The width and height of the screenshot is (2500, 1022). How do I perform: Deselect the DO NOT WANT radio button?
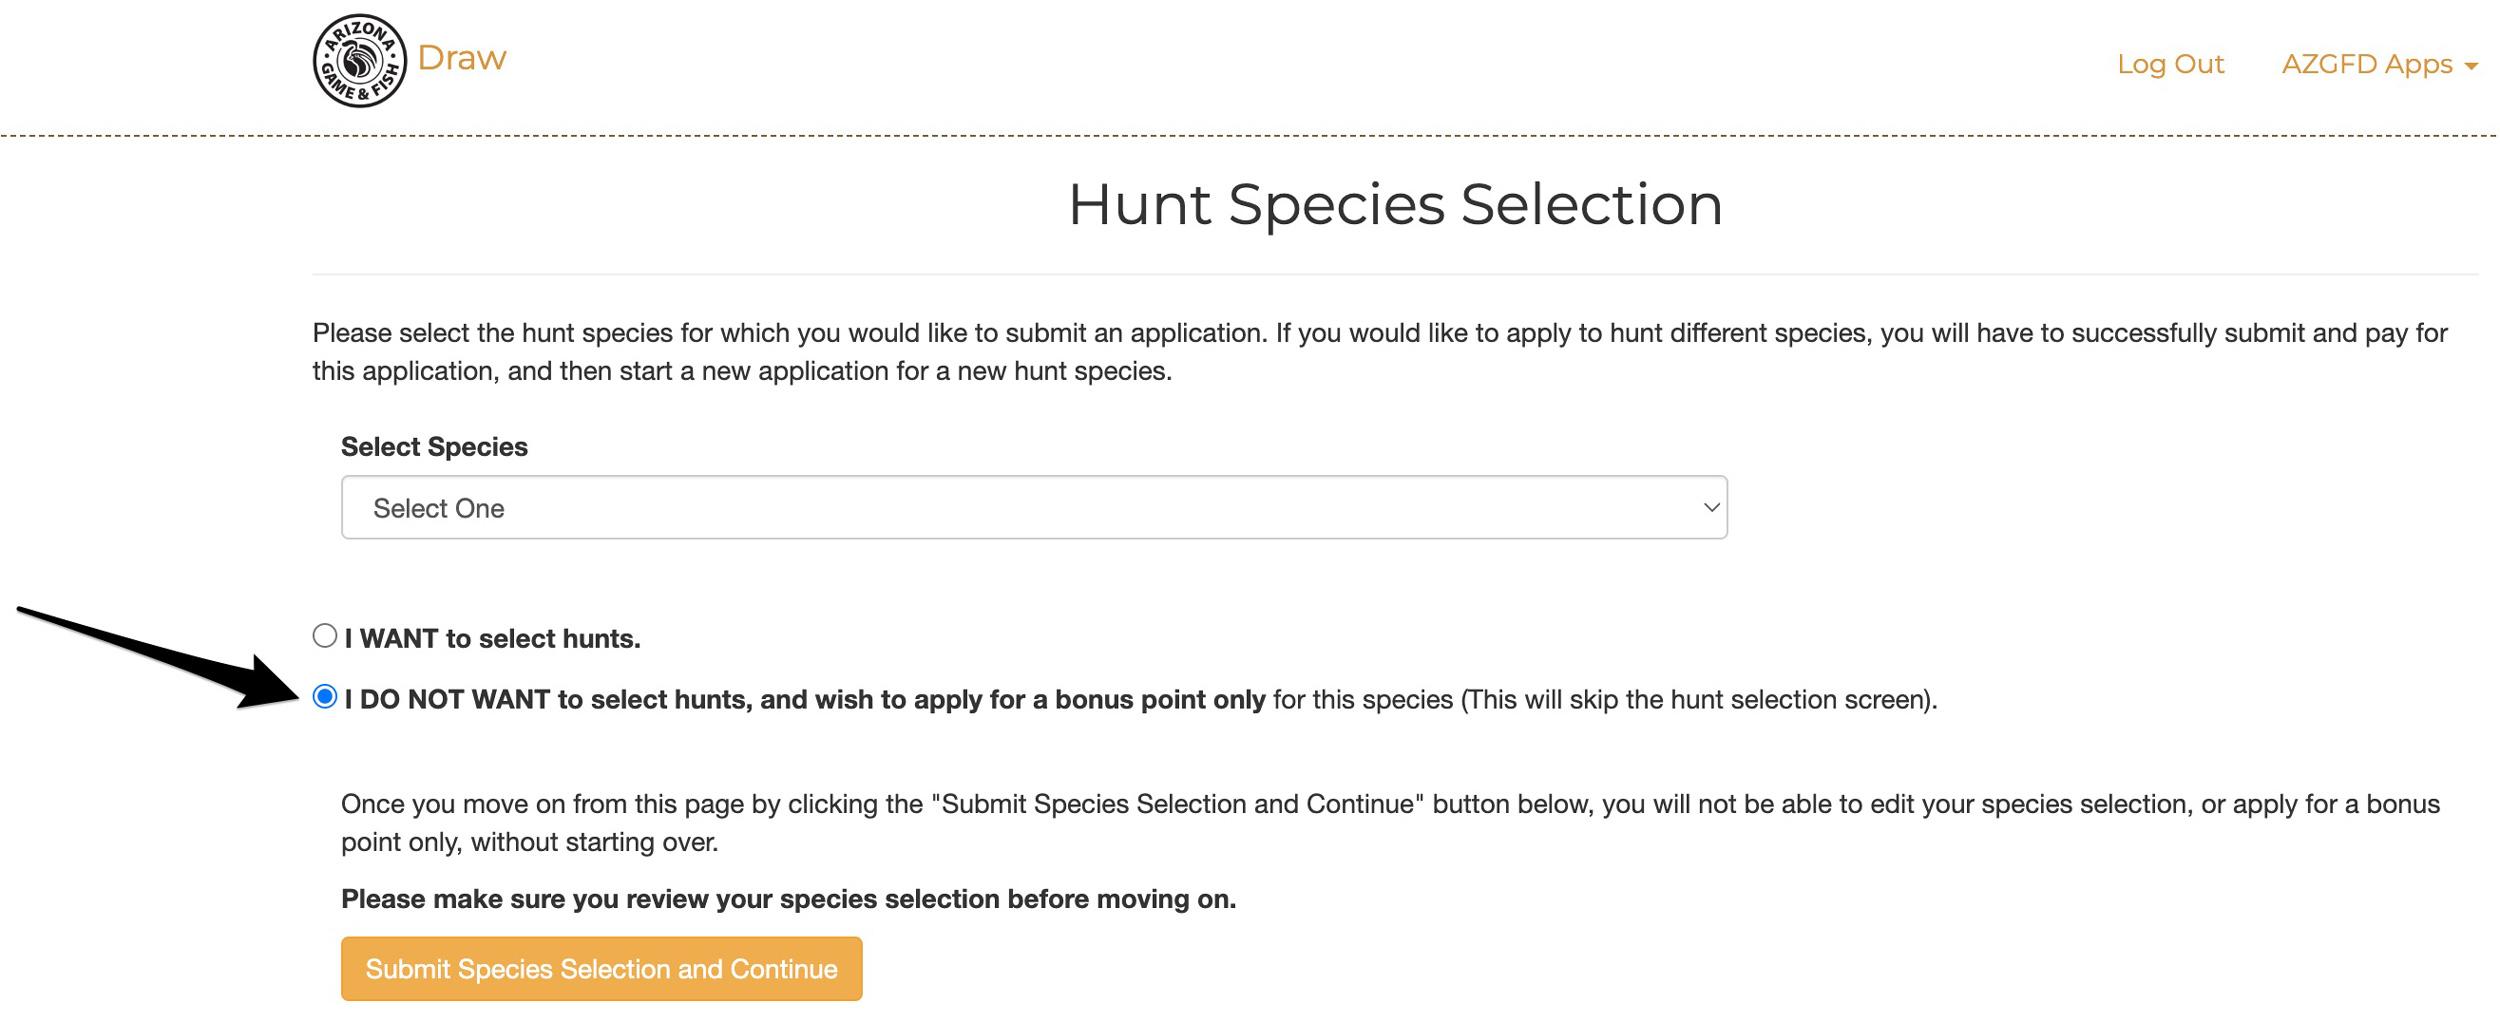[325, 697]
